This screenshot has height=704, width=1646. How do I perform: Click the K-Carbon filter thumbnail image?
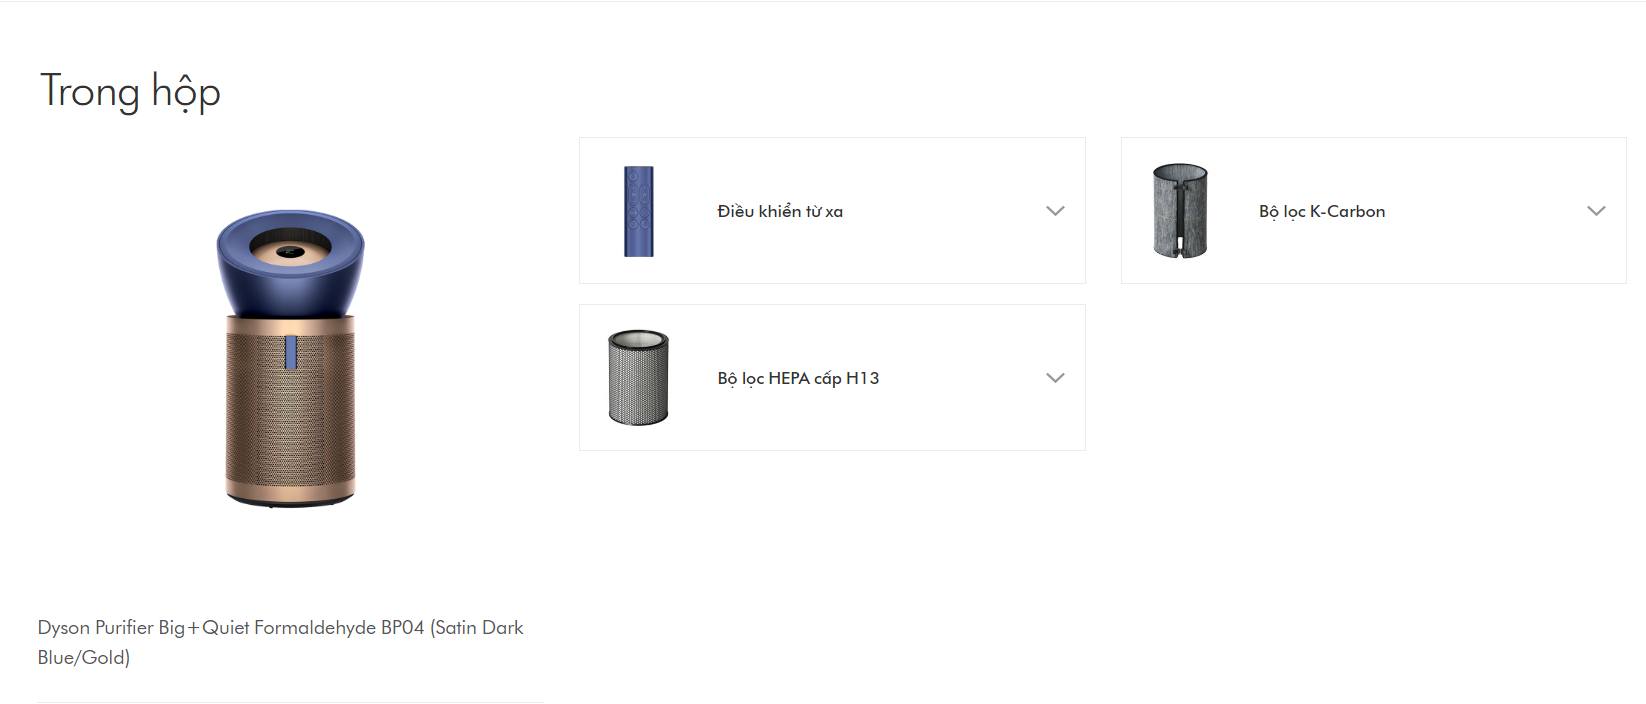1180,211
